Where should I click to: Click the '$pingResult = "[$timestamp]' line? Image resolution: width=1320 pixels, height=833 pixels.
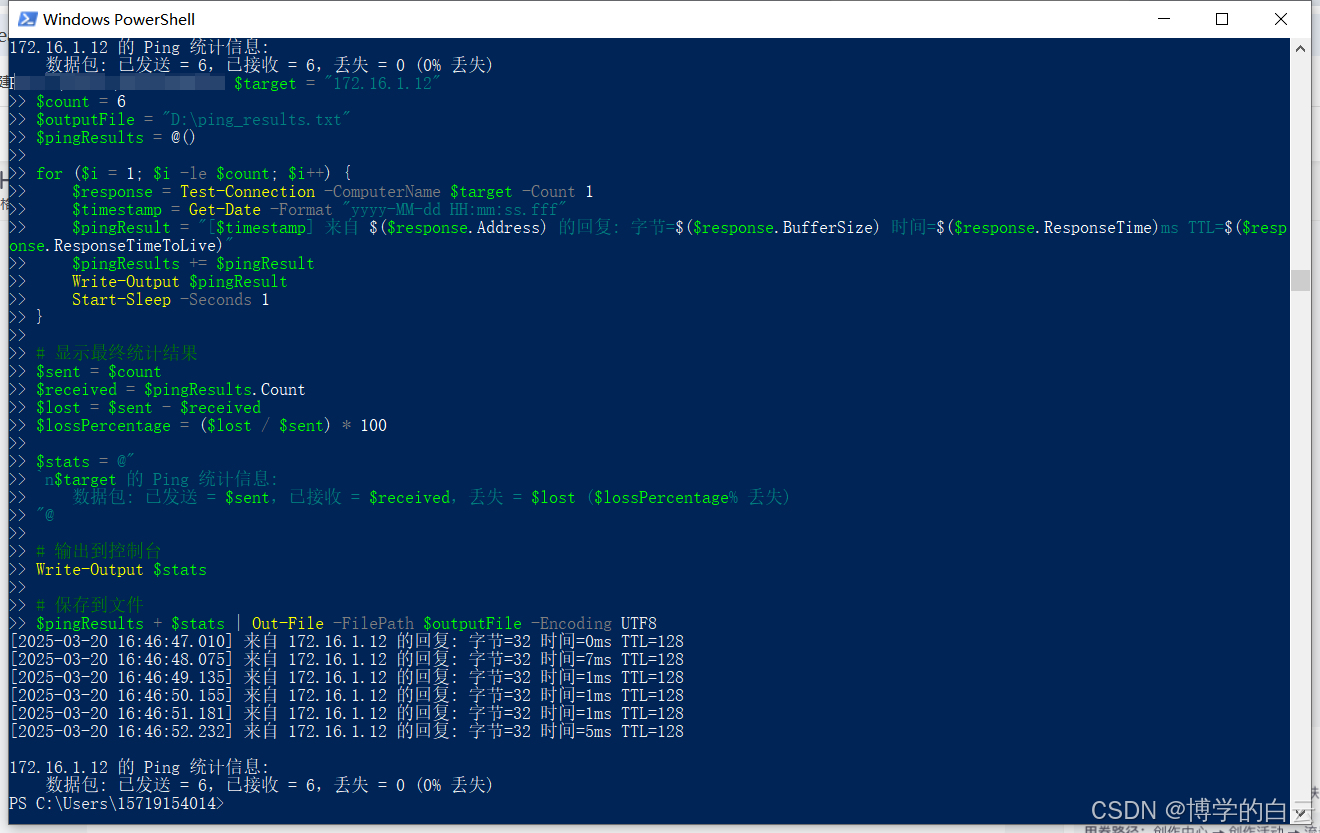(650, 237)
